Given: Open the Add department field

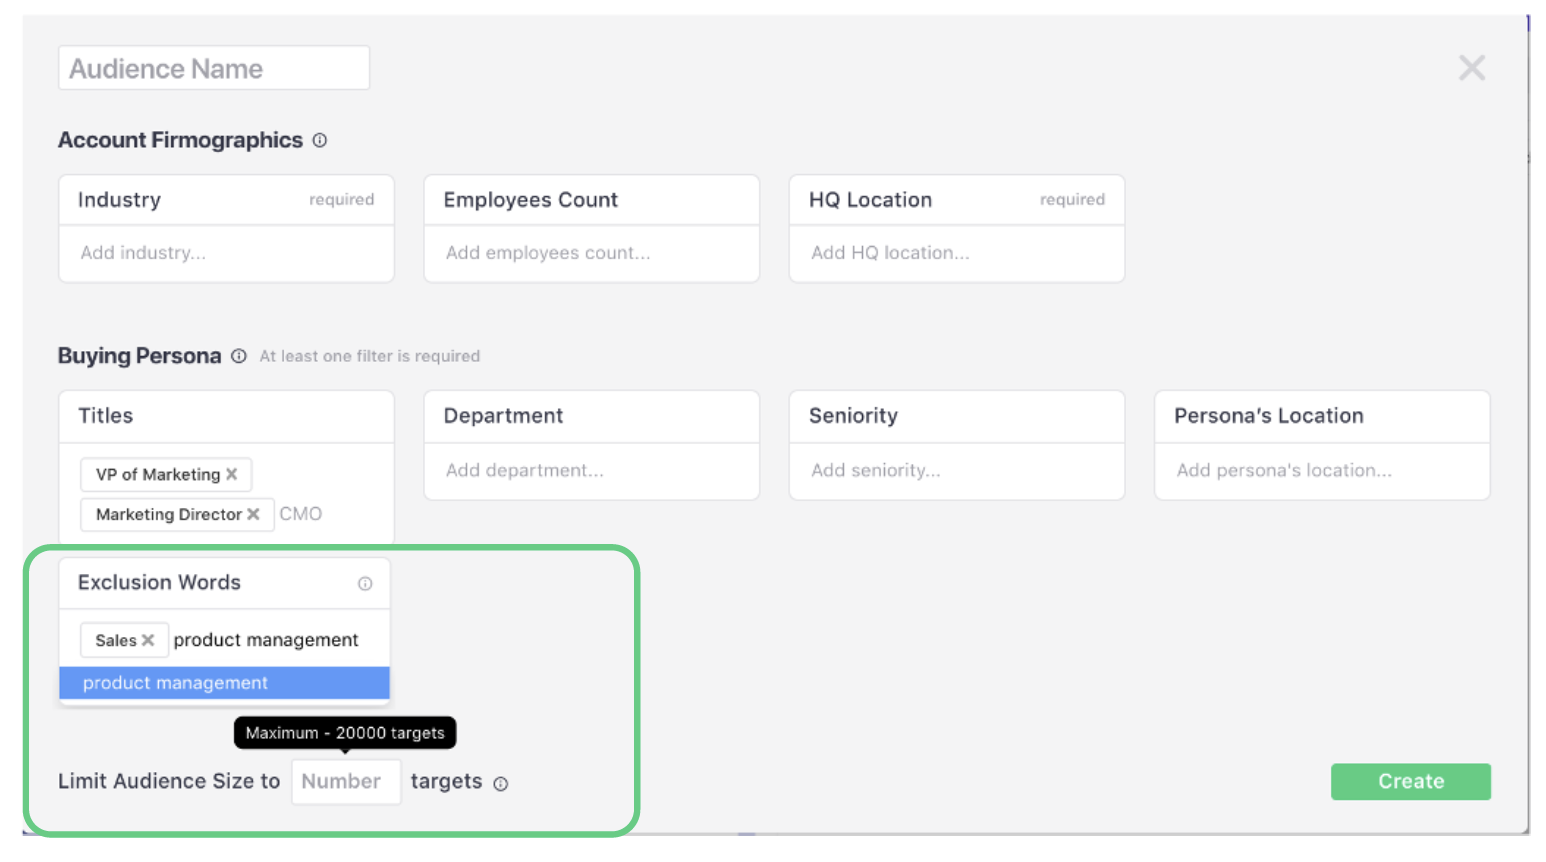Looking at the screenshot, I should click(591, 470).
